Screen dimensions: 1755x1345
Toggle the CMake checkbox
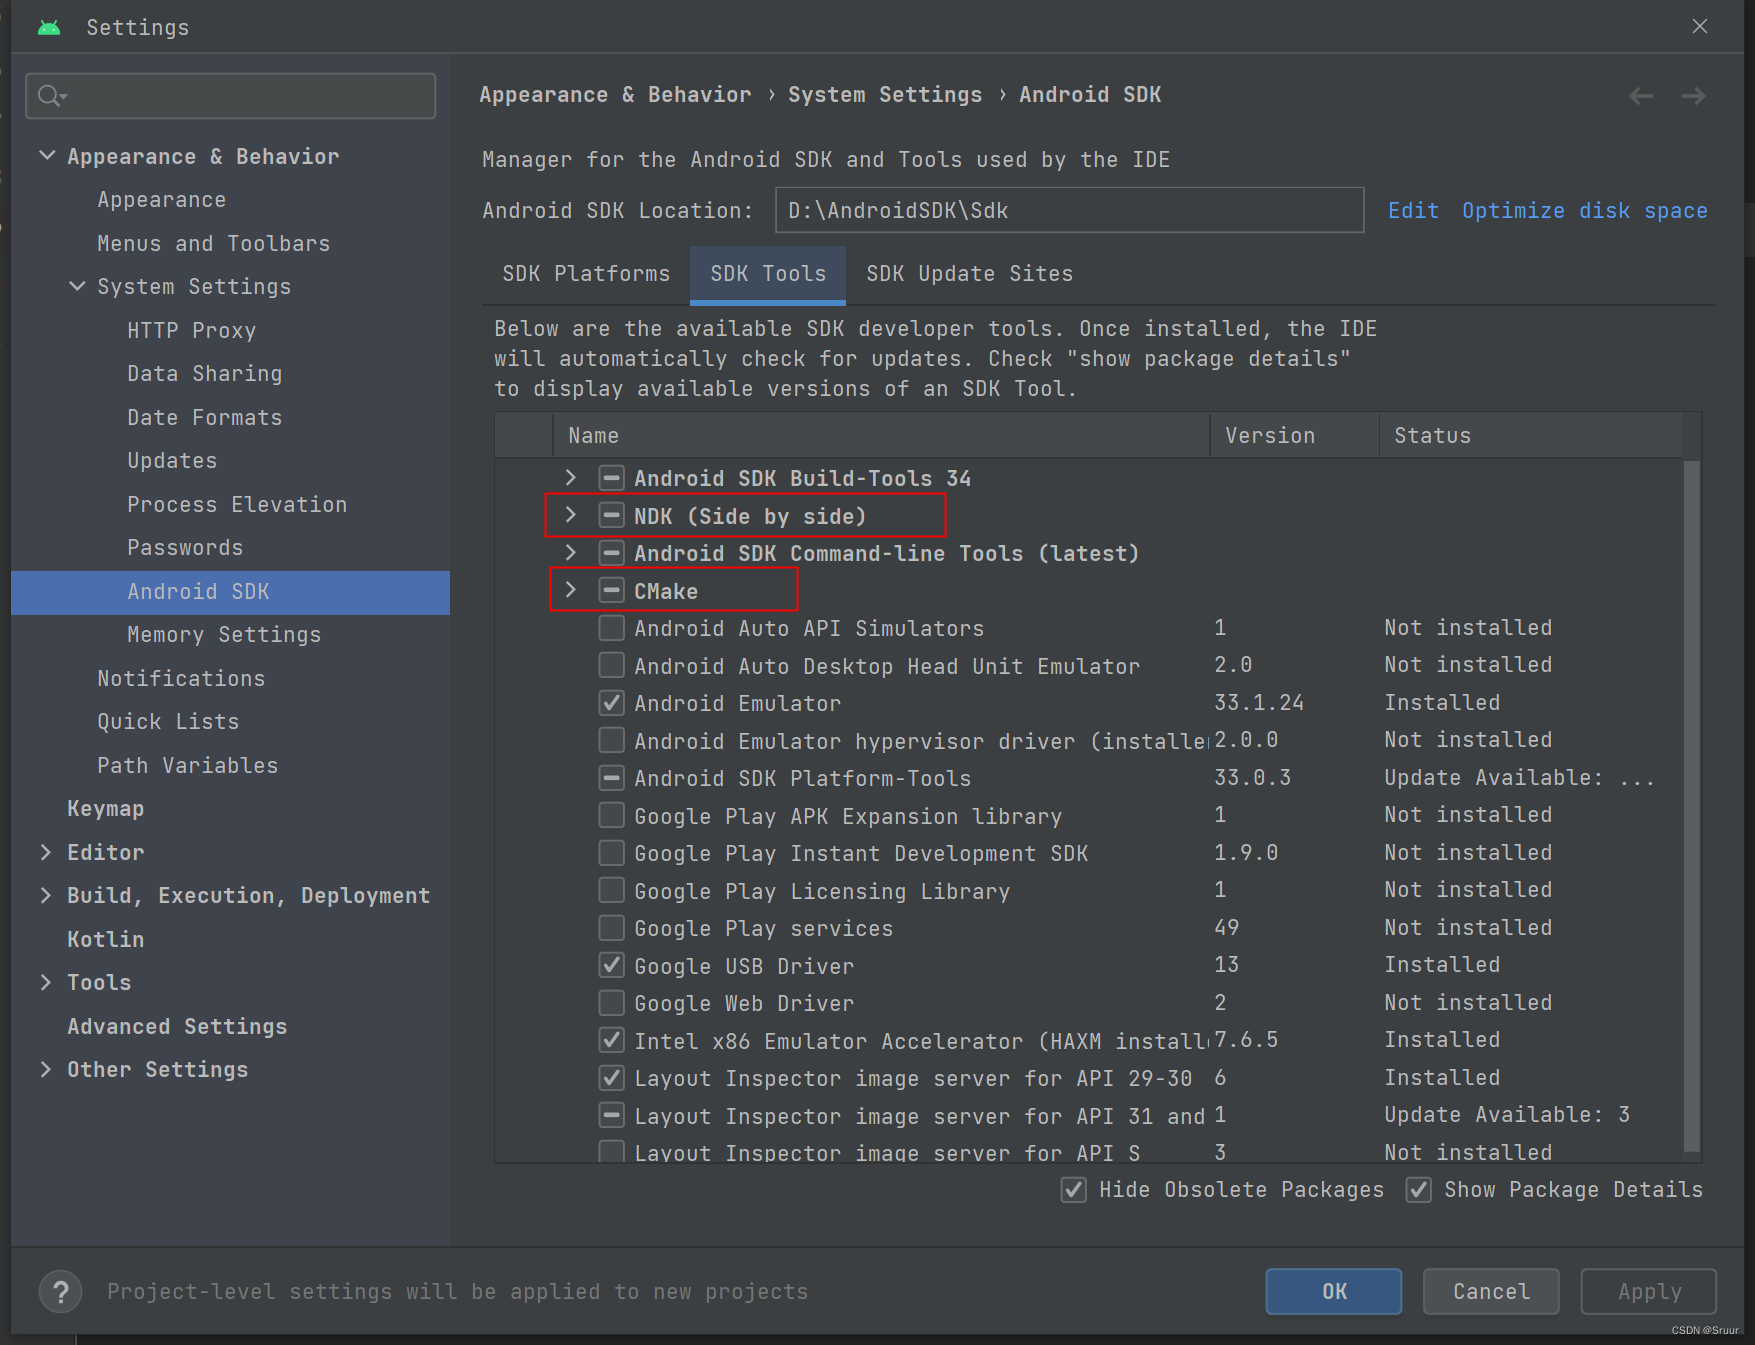(611, 591)
